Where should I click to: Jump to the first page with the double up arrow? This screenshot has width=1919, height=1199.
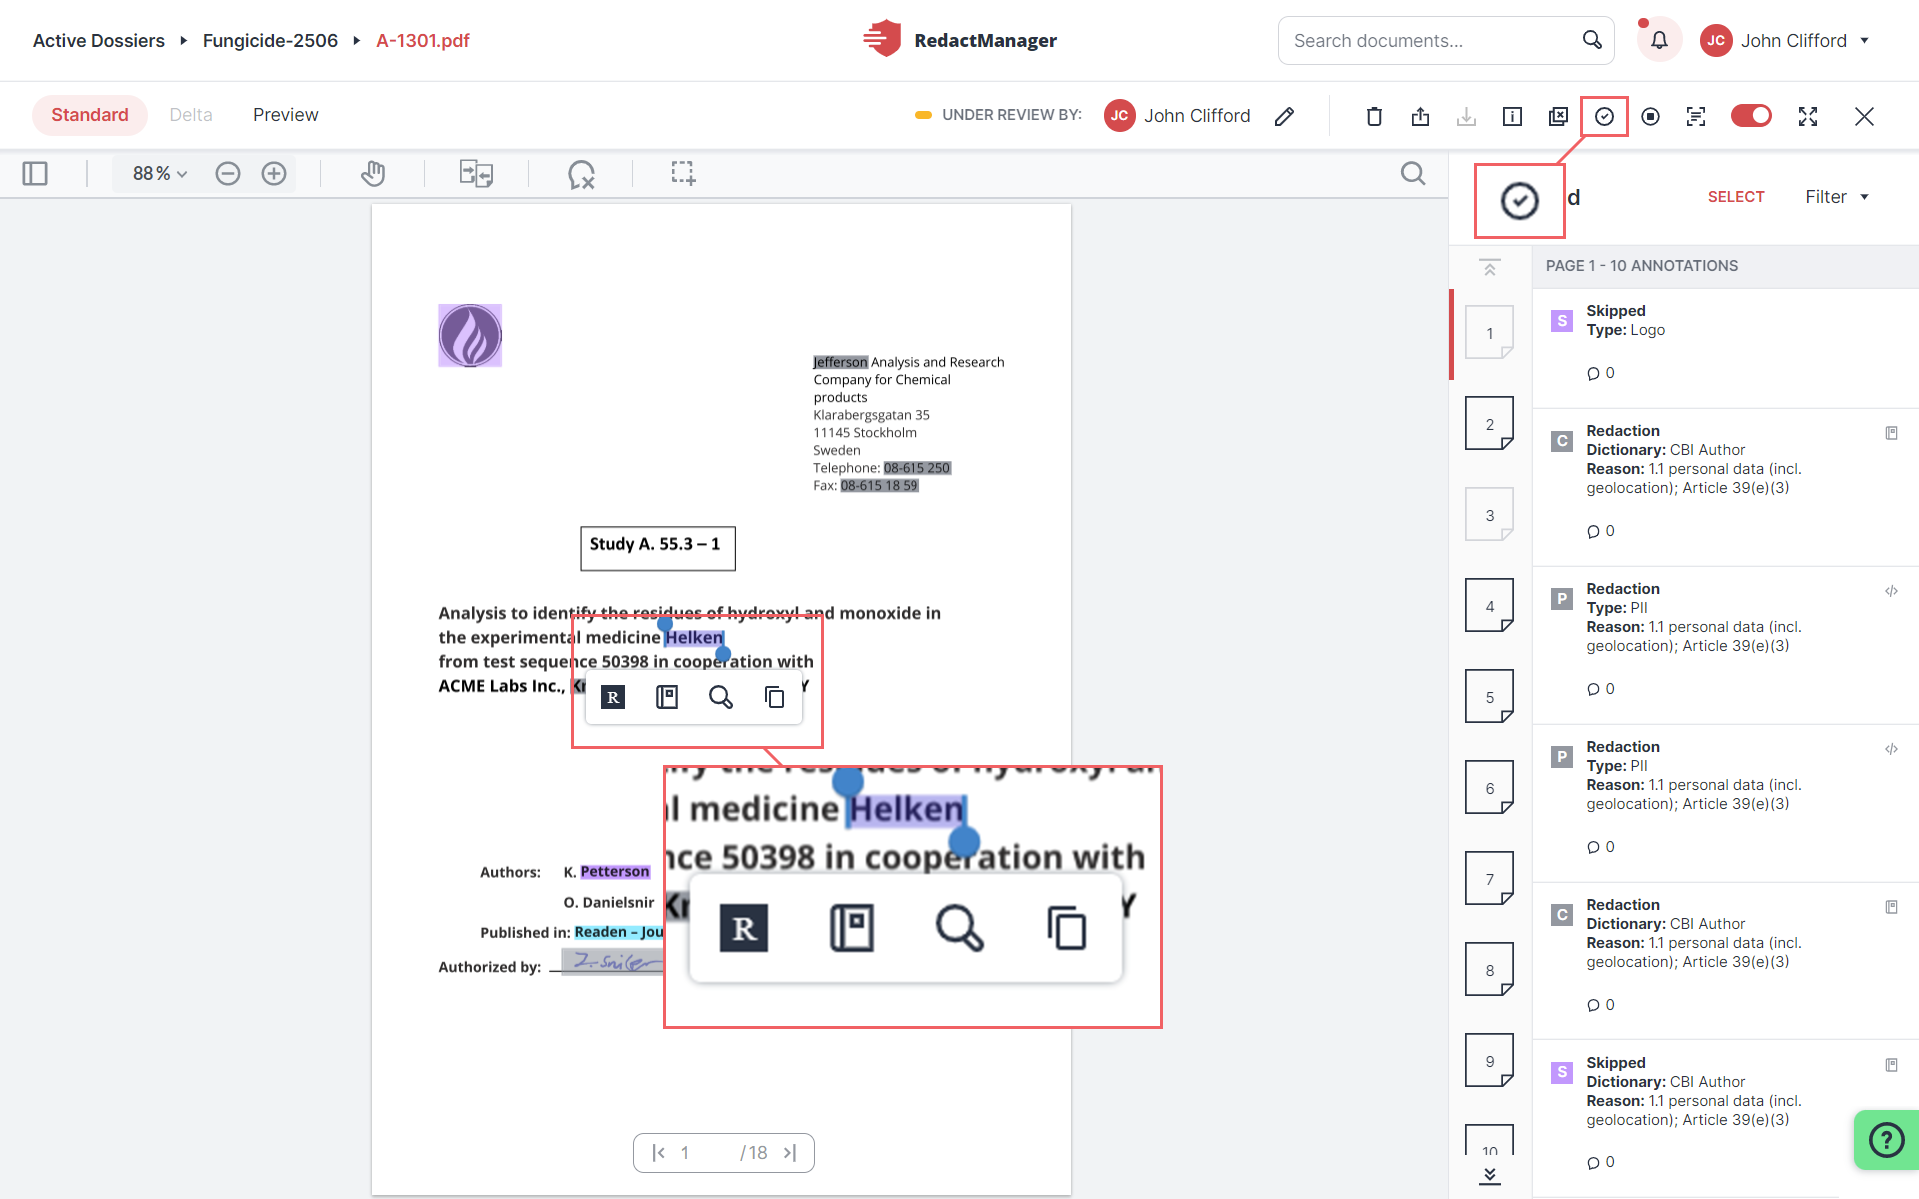click(x=1490, y=268)
